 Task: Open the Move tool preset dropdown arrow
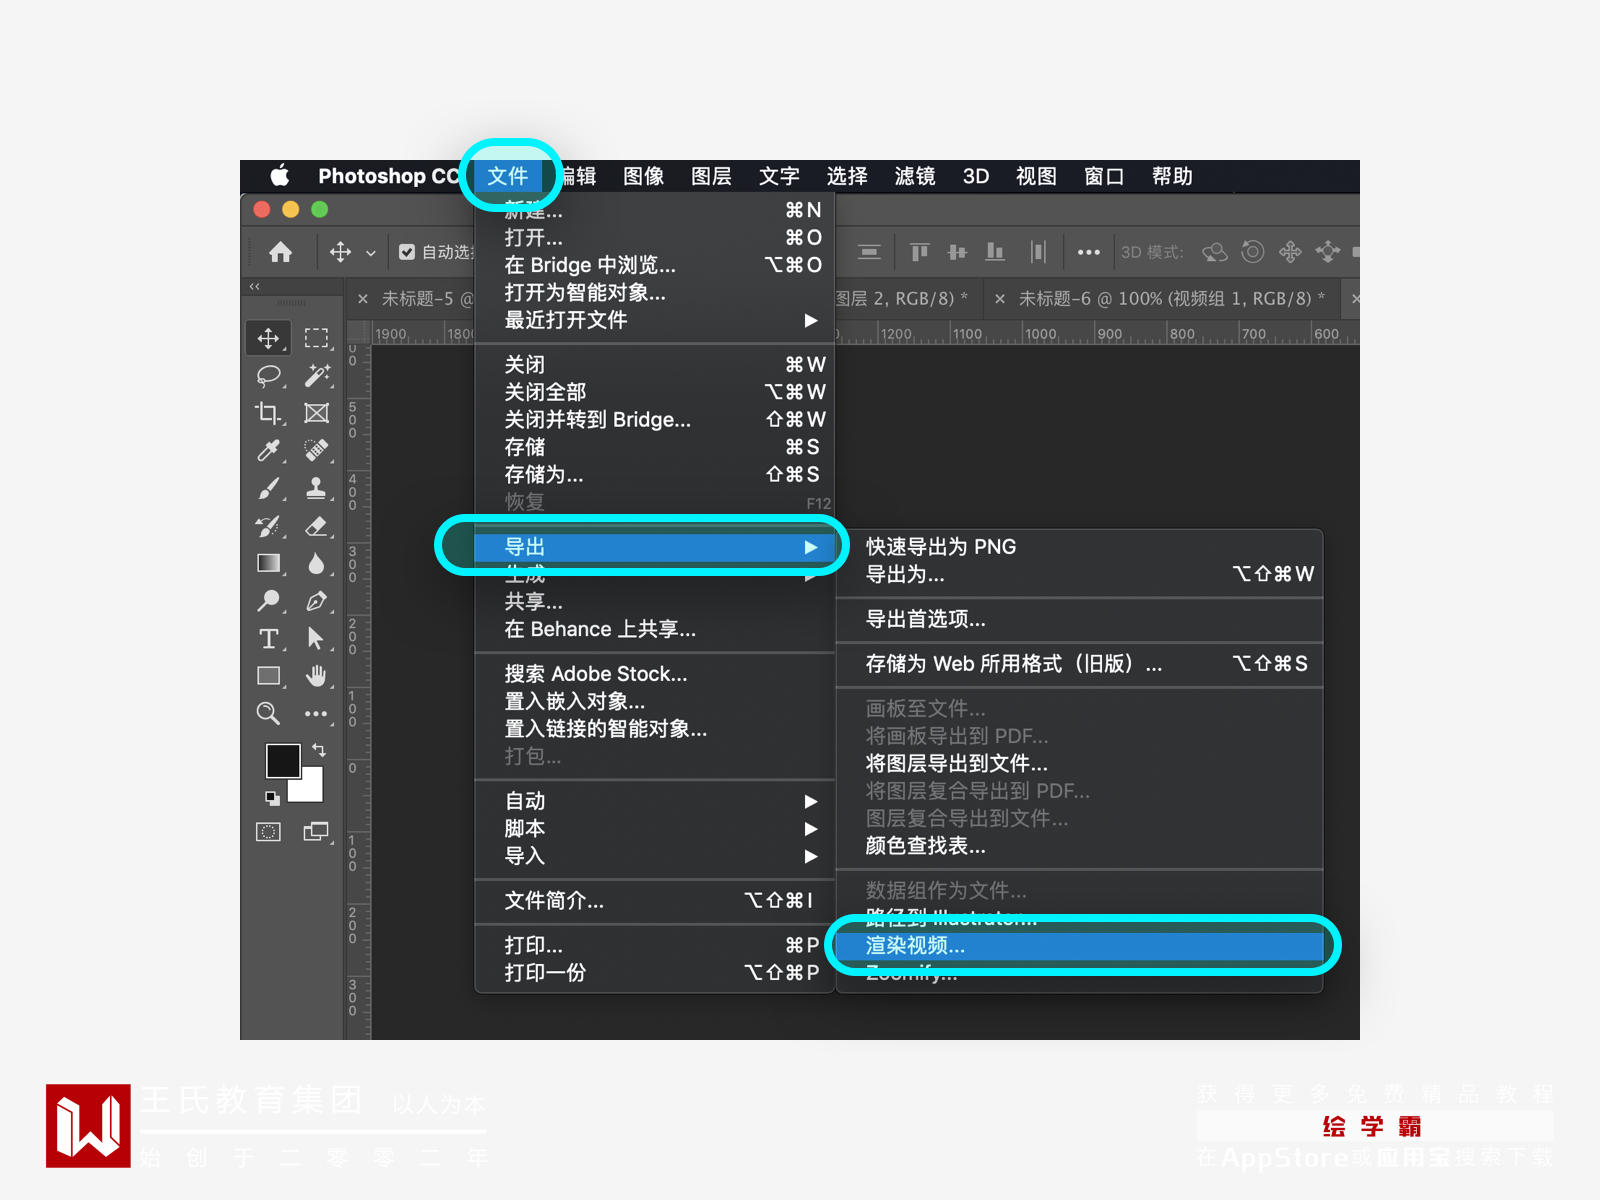[370, 253]
